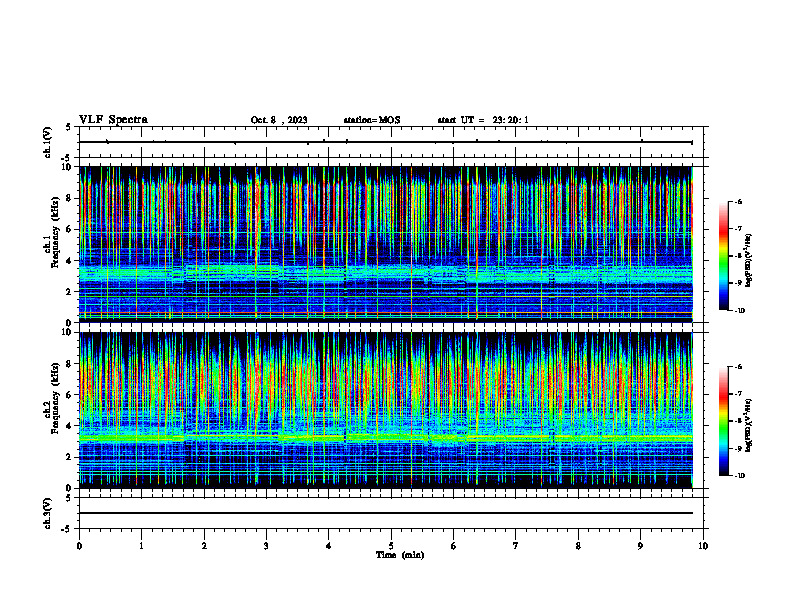Select the "start UT = 23:20: 1" text
Screen dimensions: 792x612
(x=483, y=120)
